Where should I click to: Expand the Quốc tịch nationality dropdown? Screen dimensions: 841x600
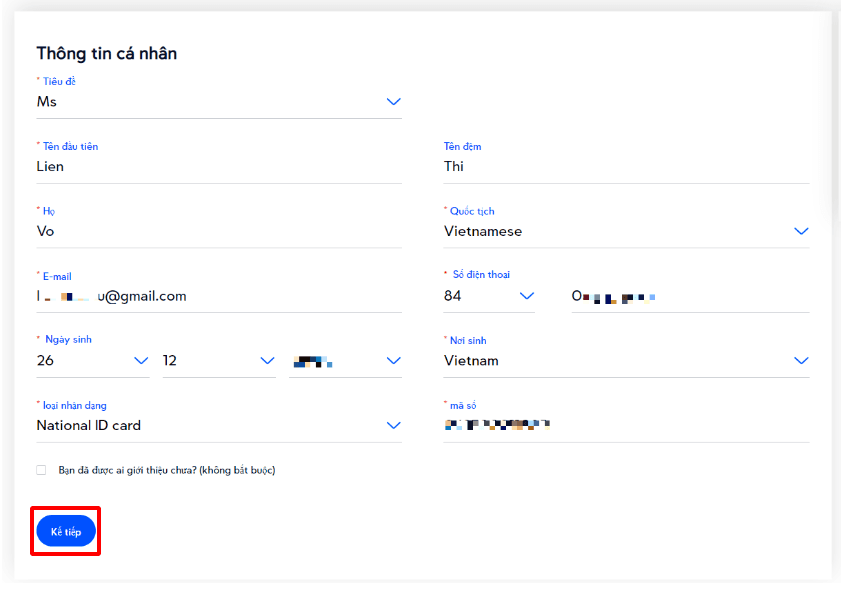(x=626, y=231)
